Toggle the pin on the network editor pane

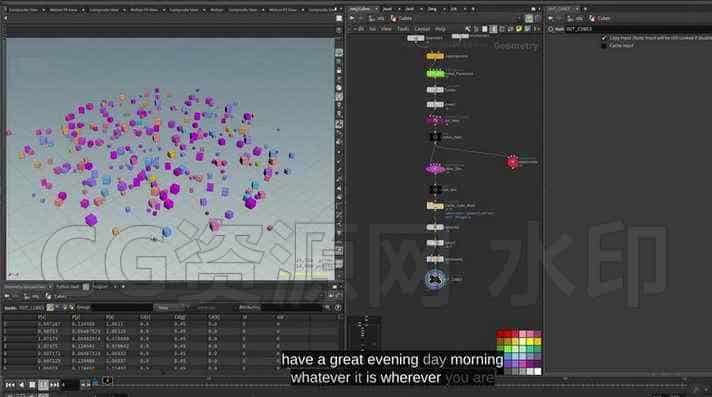click(x=529, y=18)
